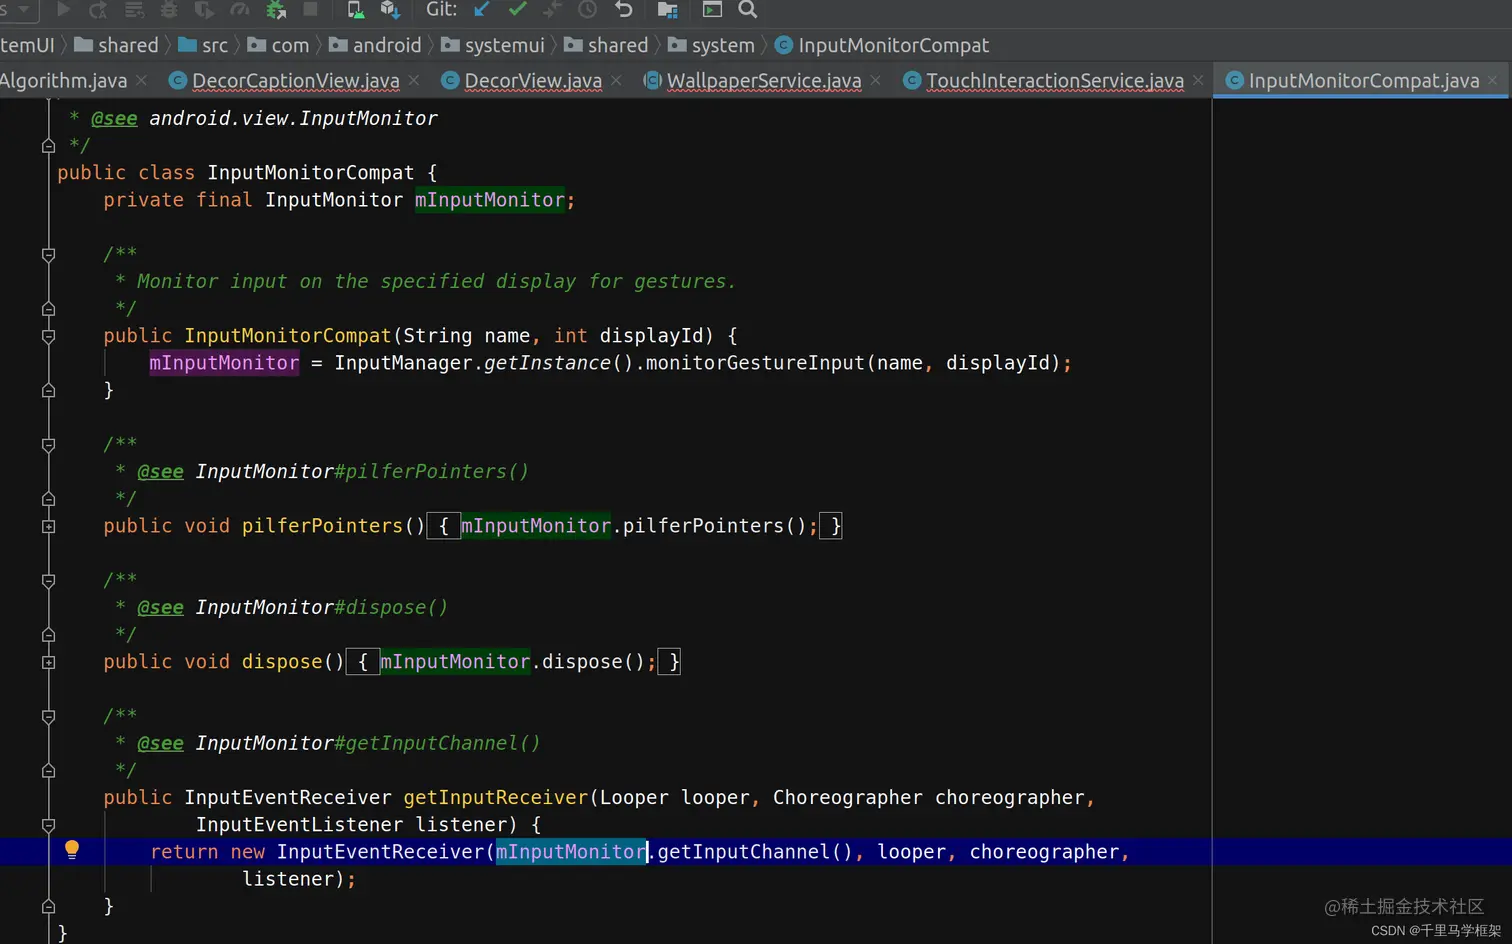Click the src breadcrumb folder
The height and width of the screenshot is (944, 1512).
point(203,45)
